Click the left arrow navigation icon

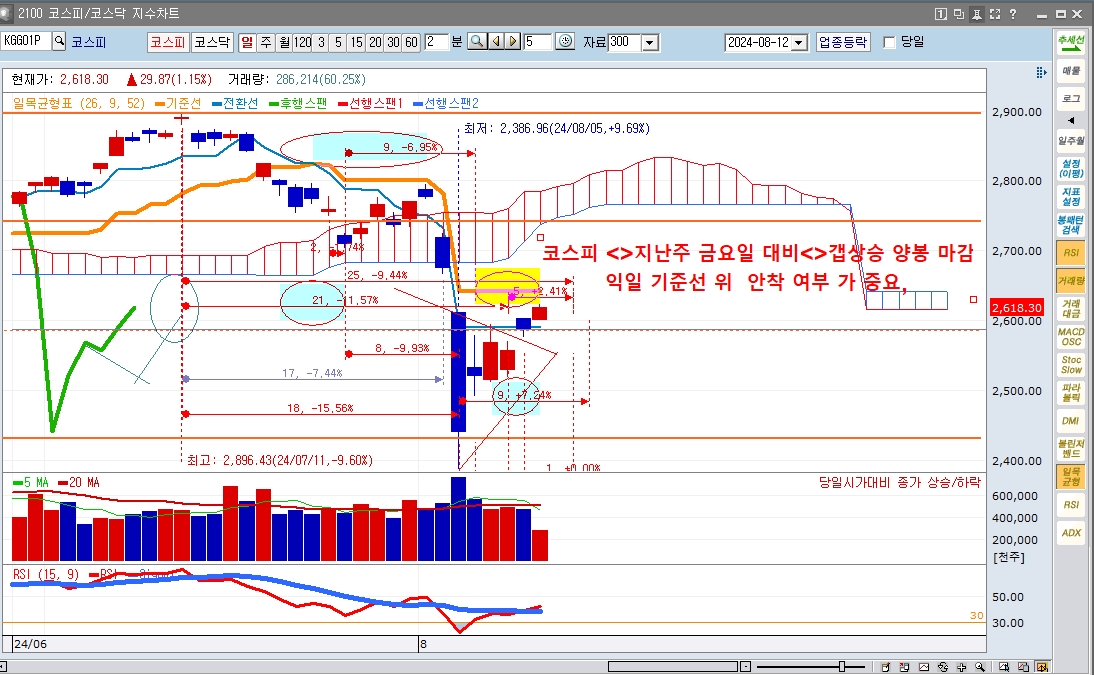[x=495, y=42]
